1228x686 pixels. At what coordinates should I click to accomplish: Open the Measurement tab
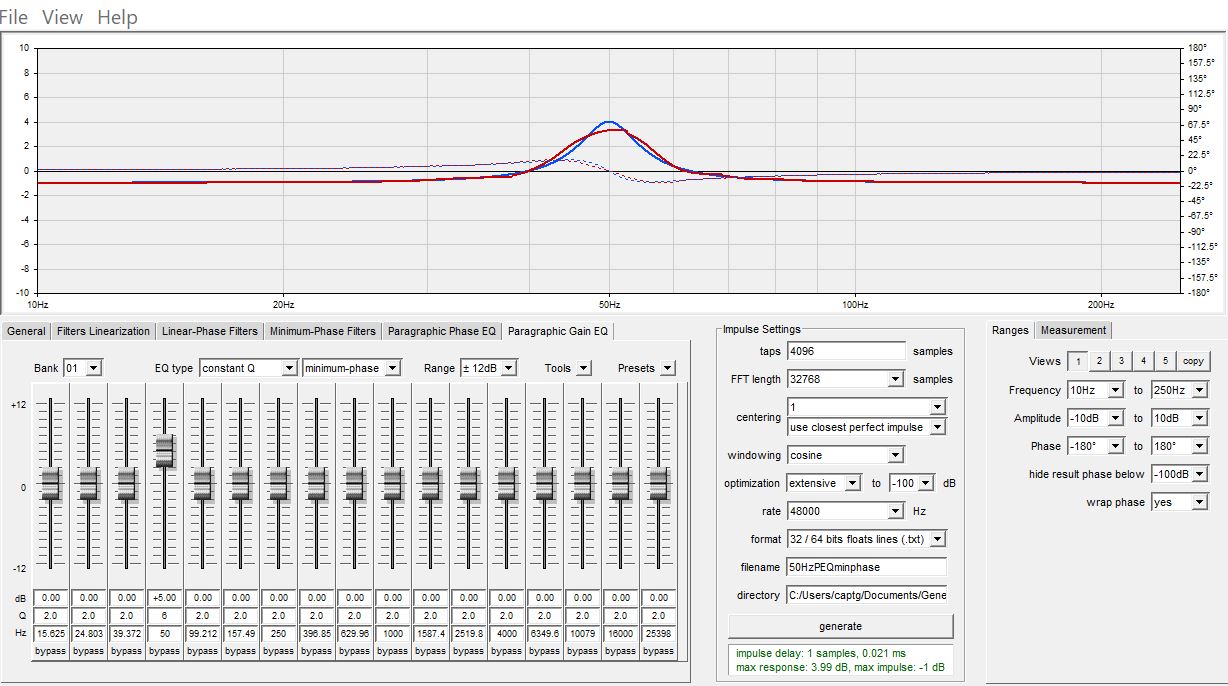coord(1073,330)
